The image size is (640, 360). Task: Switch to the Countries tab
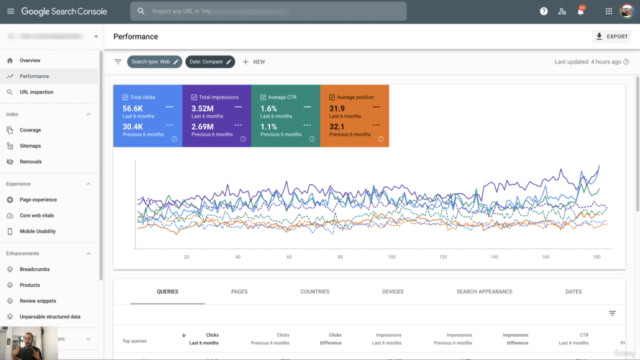pos(315,291)
